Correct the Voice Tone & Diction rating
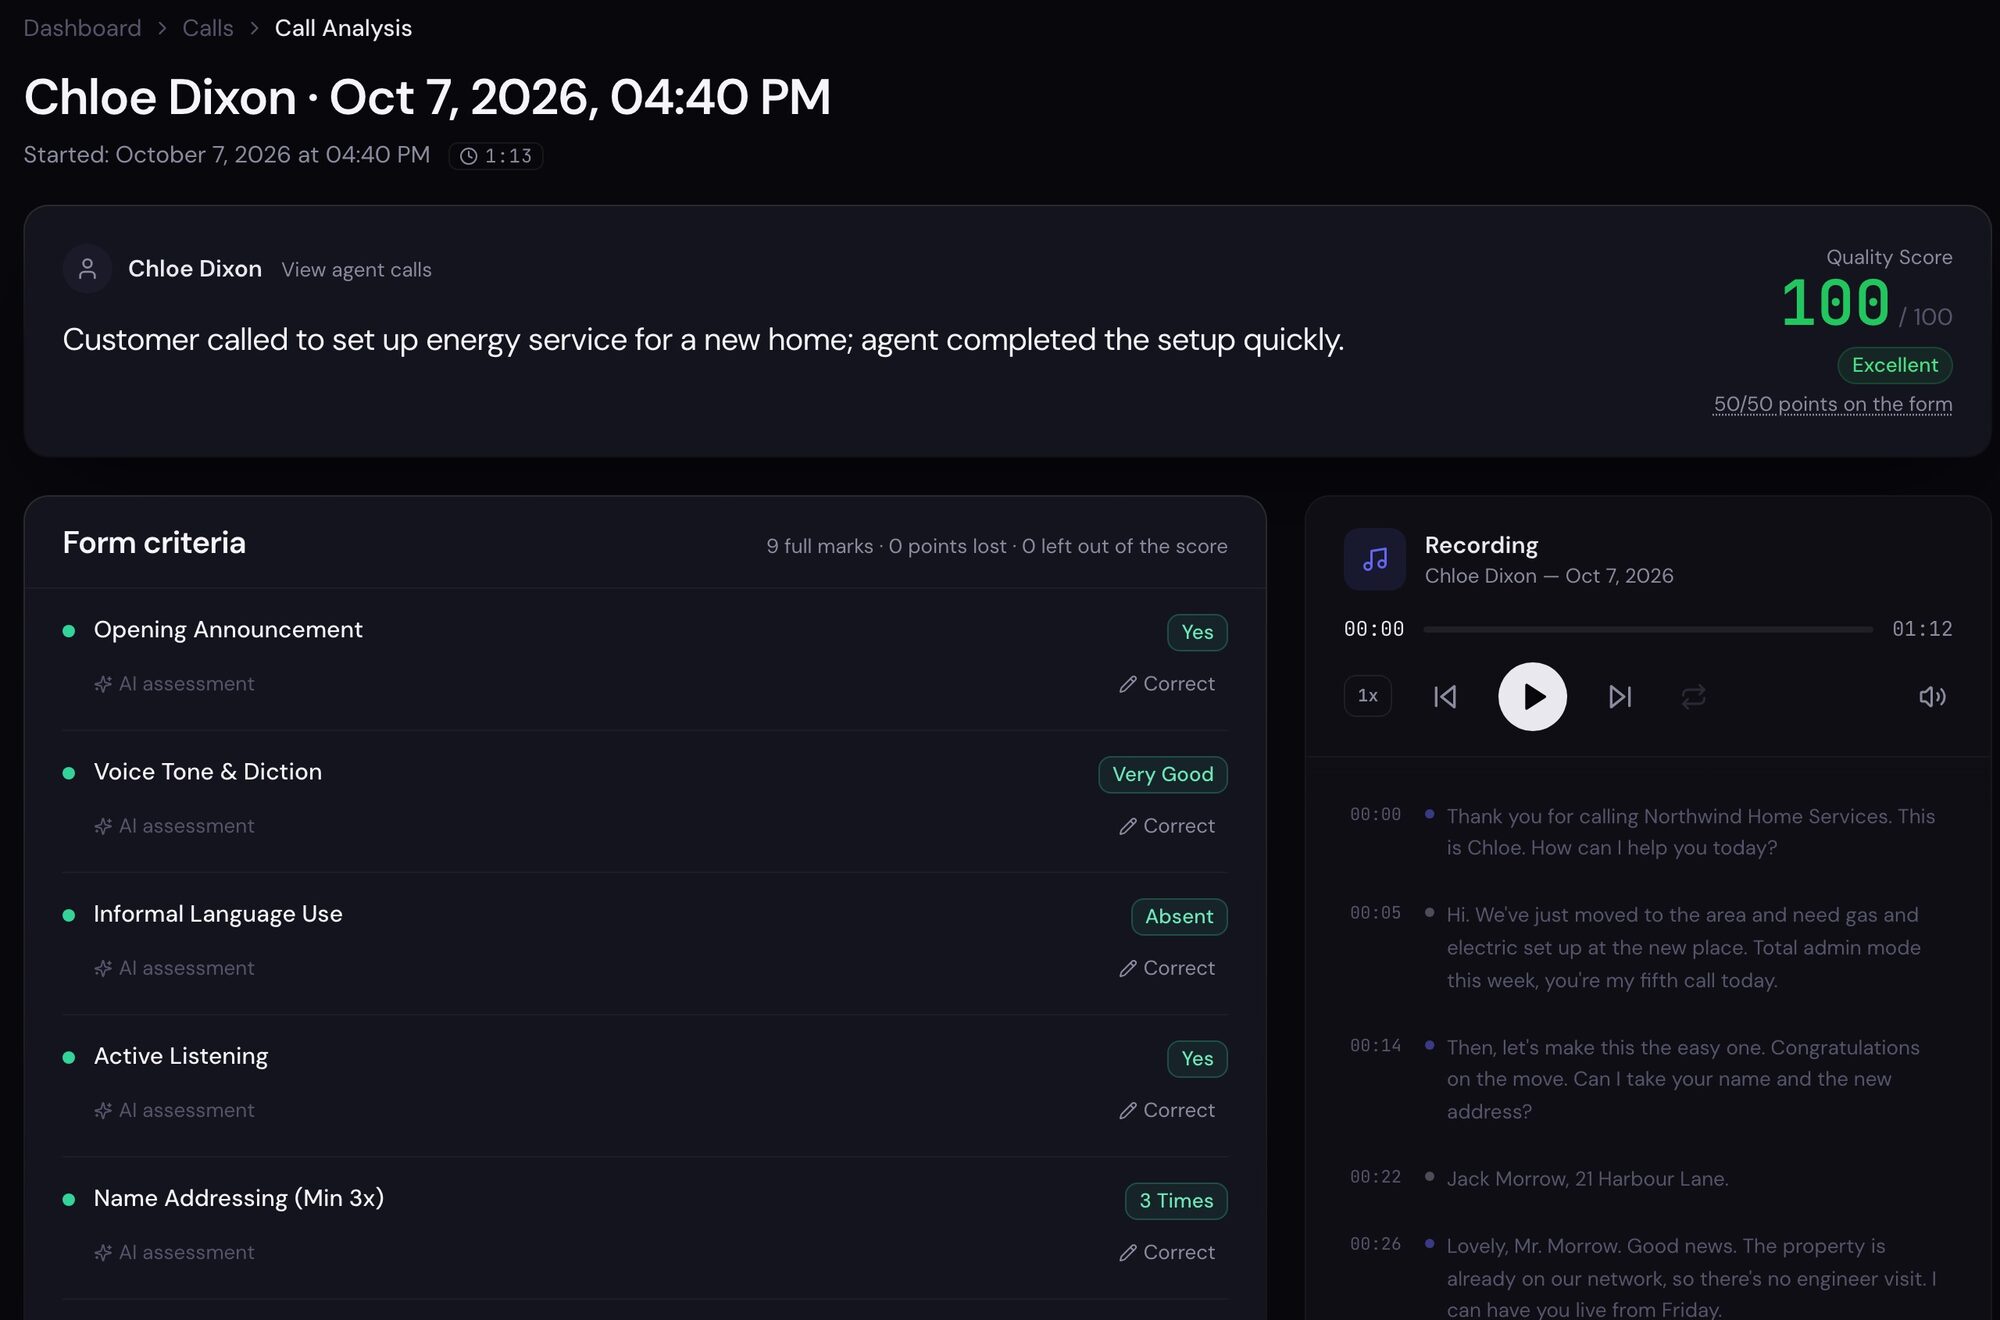This screenshot has height=1320, width=2000. [1167, 826]
